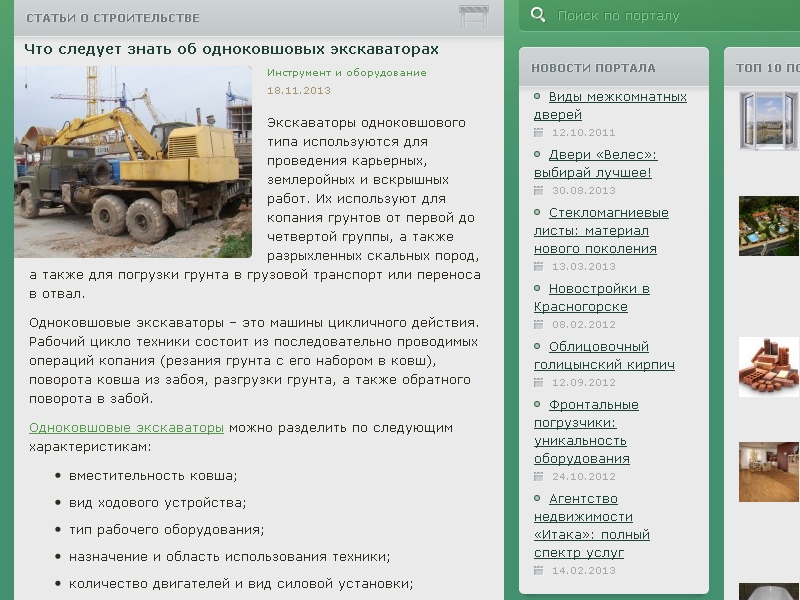Viewport: 800px width, 600px height.
Task: Click list item 'вид ходового устройства;'
Action: pyautogui.click(x=158, y=503)
